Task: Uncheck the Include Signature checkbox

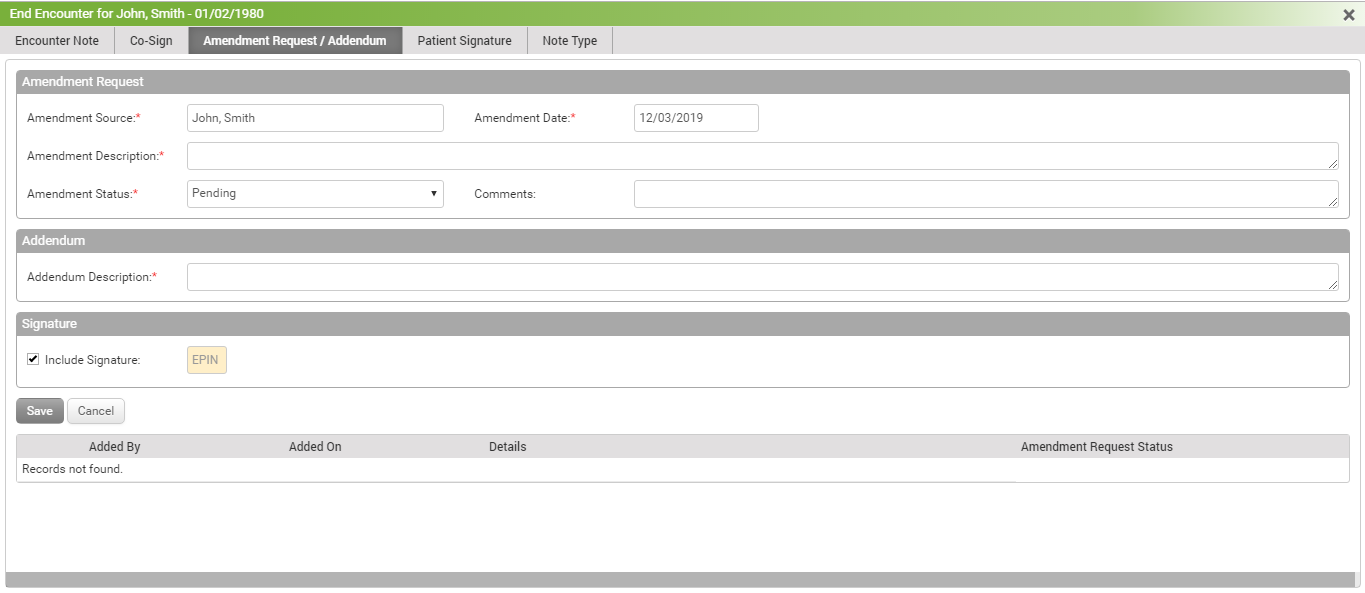Action: (x=33, y=360)
